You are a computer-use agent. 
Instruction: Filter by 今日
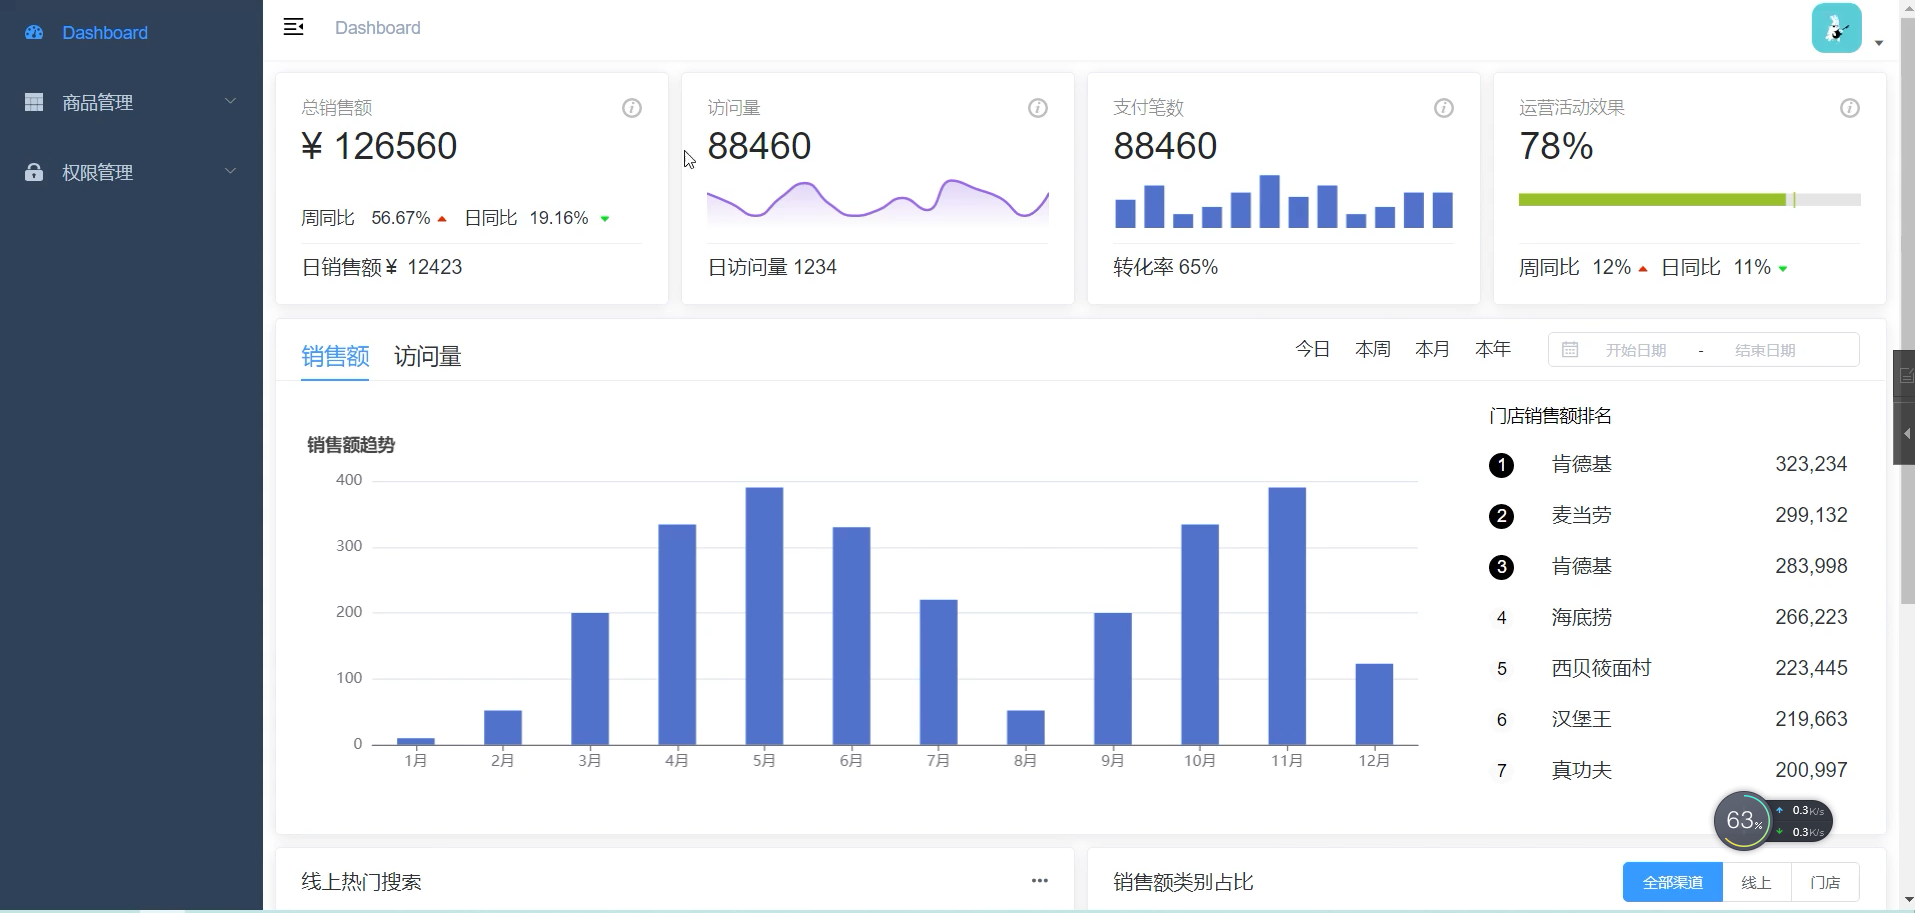pos(1313,349)
